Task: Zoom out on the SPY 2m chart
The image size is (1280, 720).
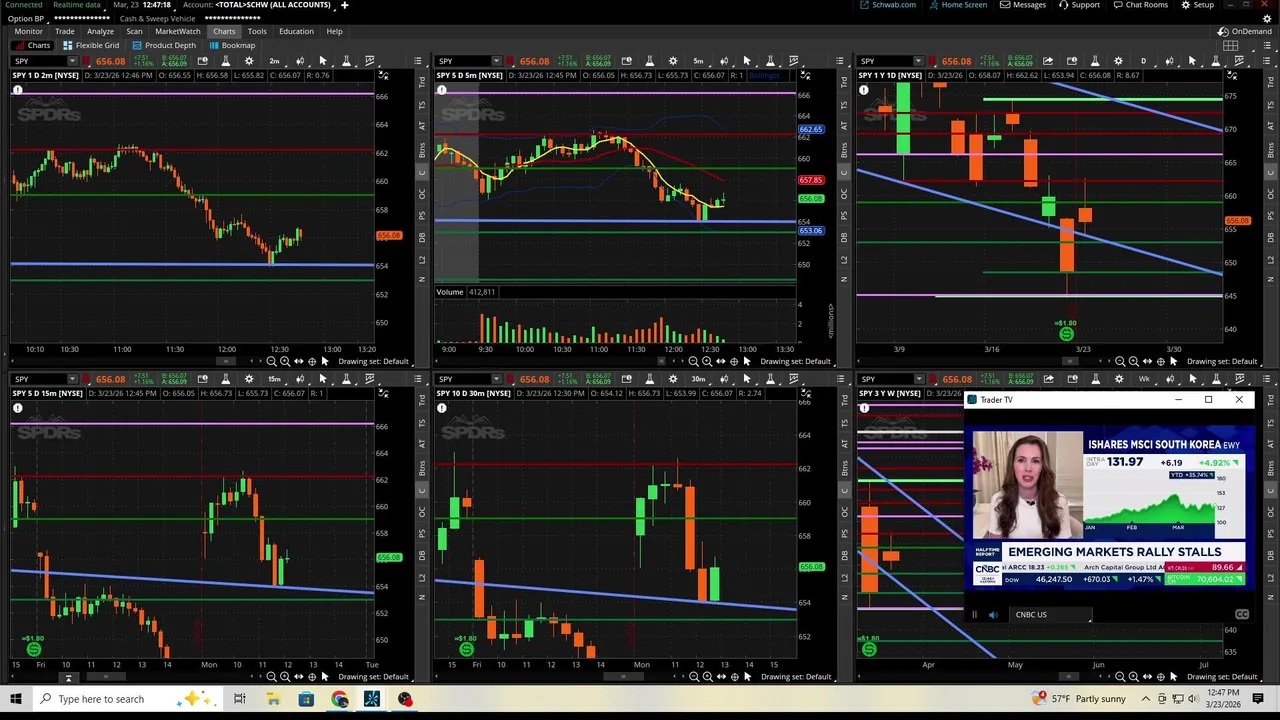Action: 271,361
